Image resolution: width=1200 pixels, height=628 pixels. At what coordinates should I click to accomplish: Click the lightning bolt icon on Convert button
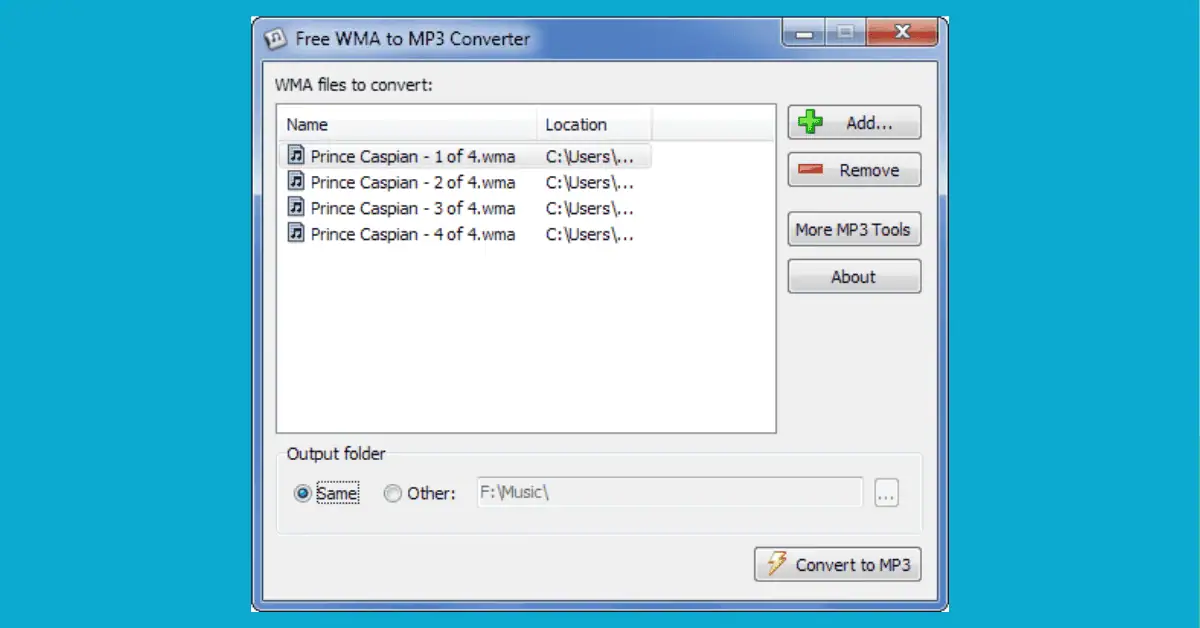pos(777,564)
